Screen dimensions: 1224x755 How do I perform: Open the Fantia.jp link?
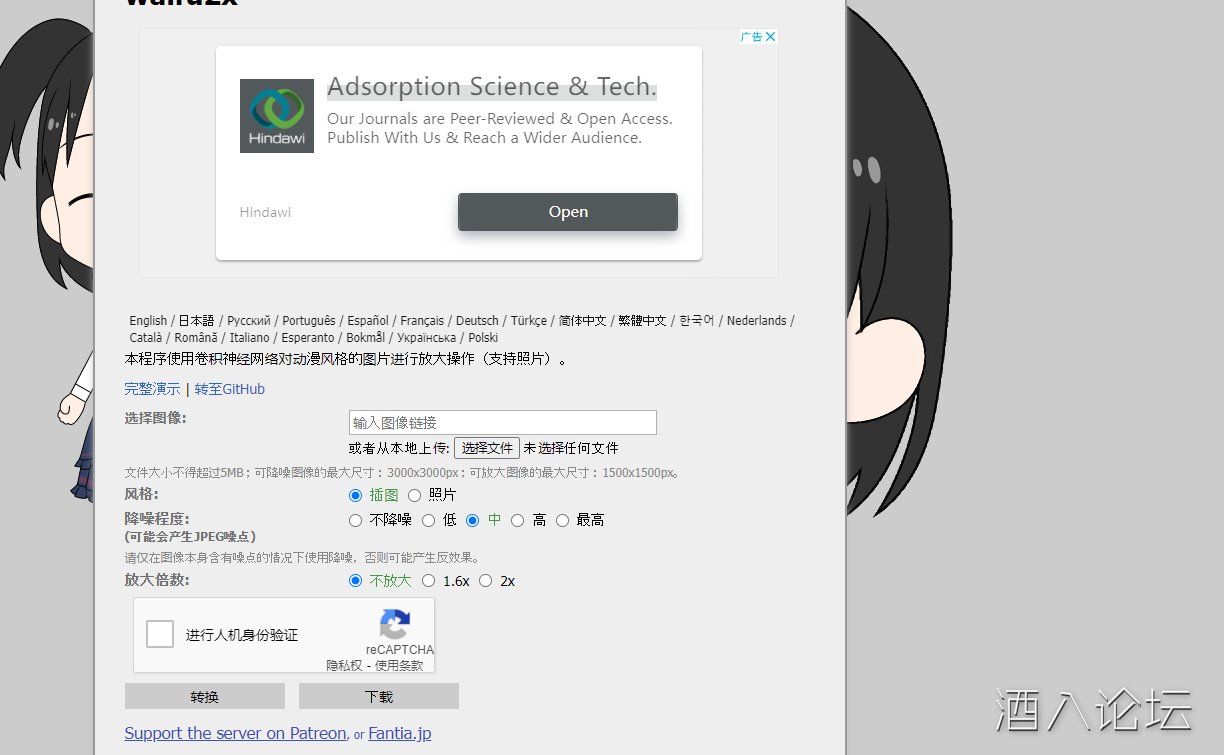pos(399,733)
